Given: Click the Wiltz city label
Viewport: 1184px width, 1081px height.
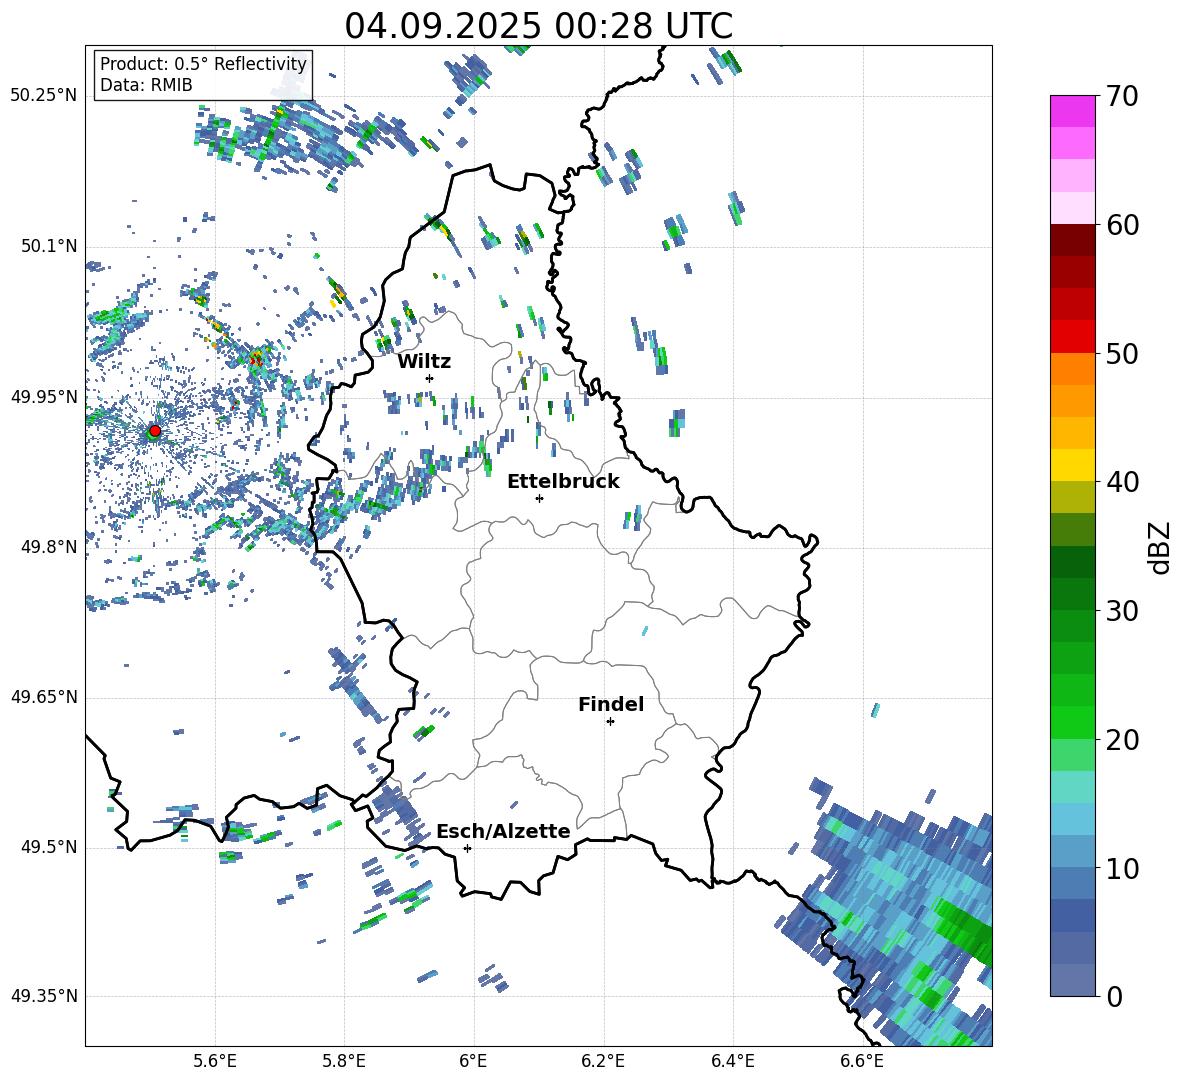Looking at the screenshot, I should click(x=424, y=362).
